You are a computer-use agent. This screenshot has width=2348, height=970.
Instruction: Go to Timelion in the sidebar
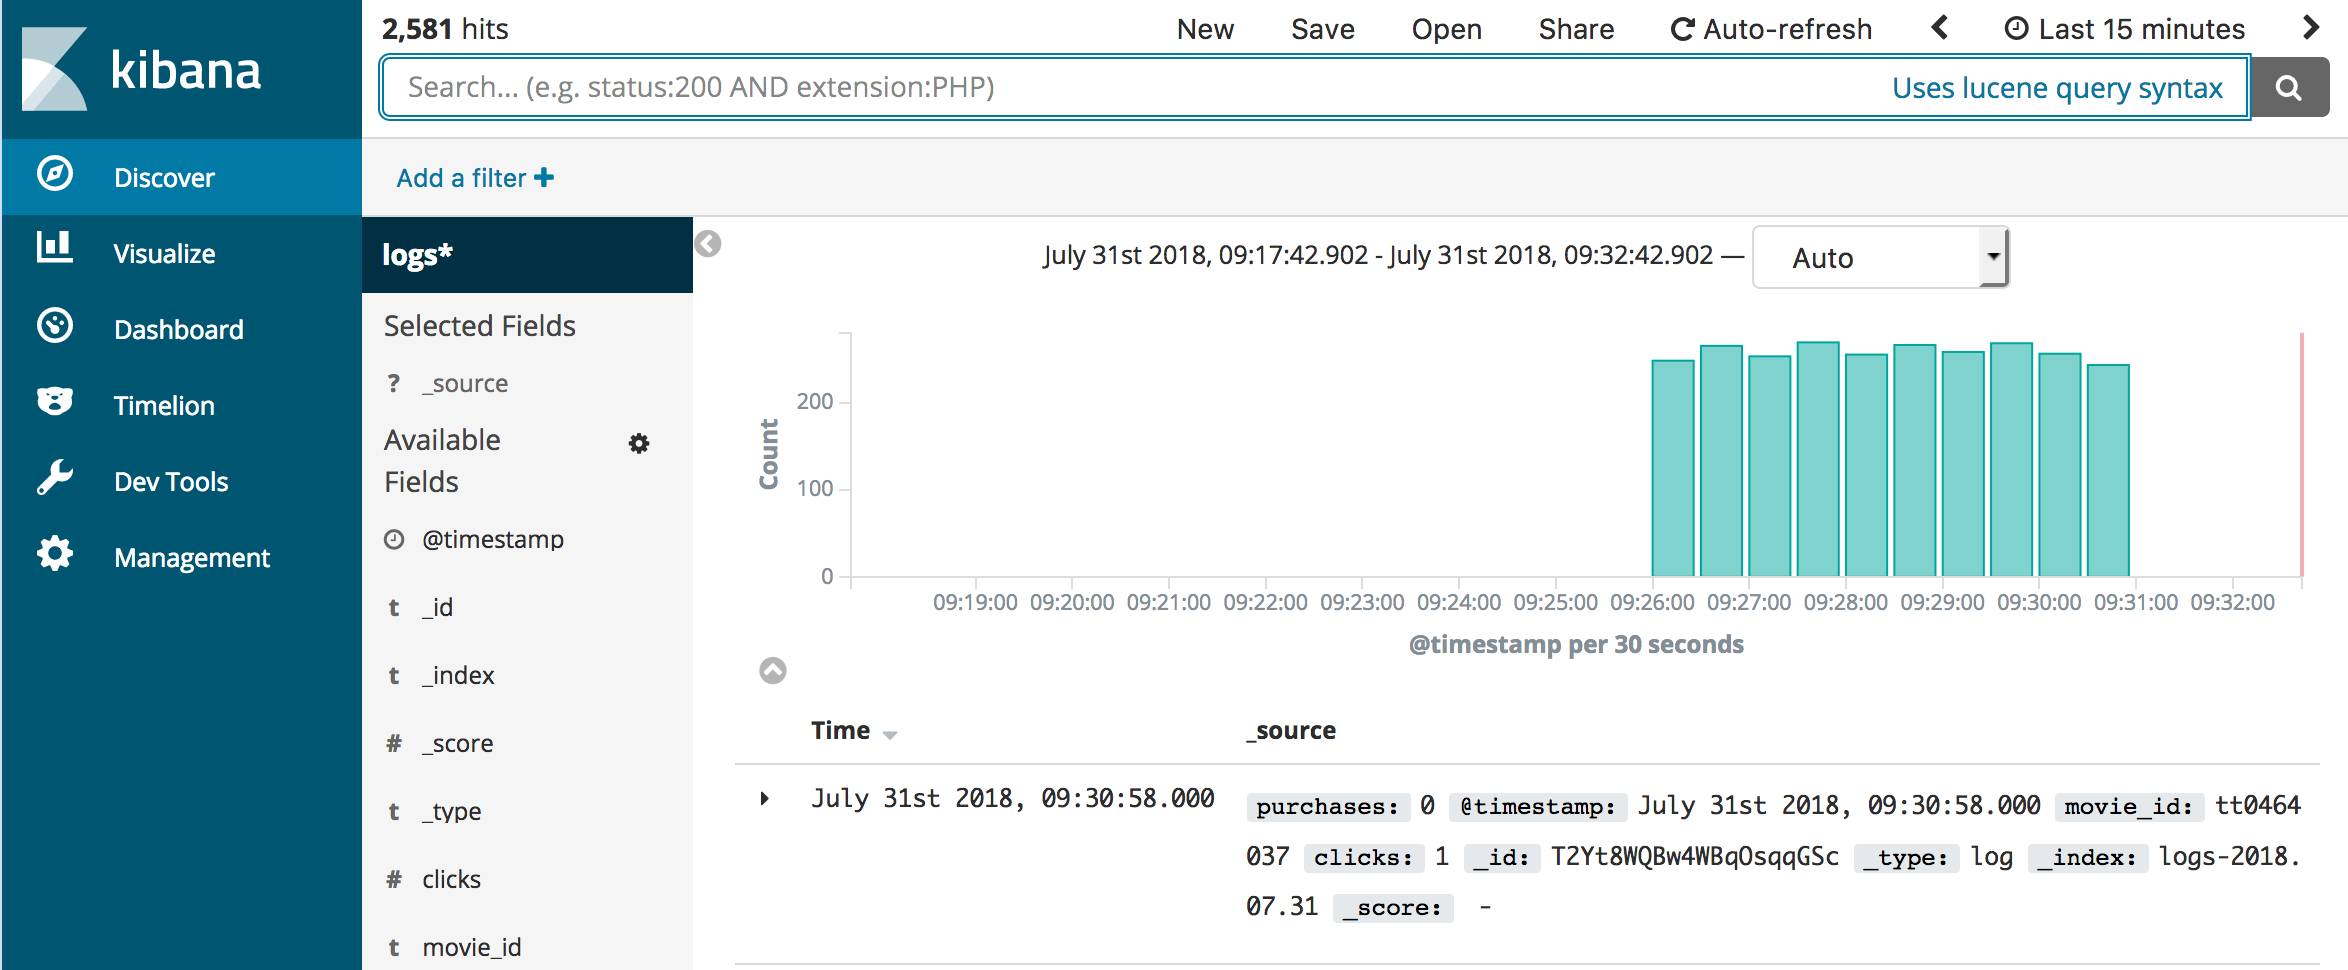pyautogui.click(x=182, y=405)
